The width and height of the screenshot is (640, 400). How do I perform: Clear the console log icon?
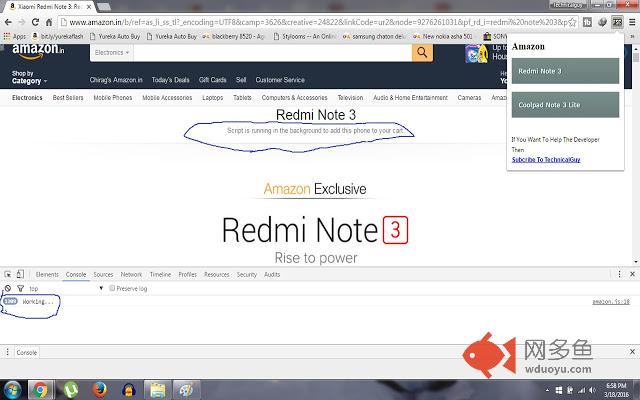(8, 288)
